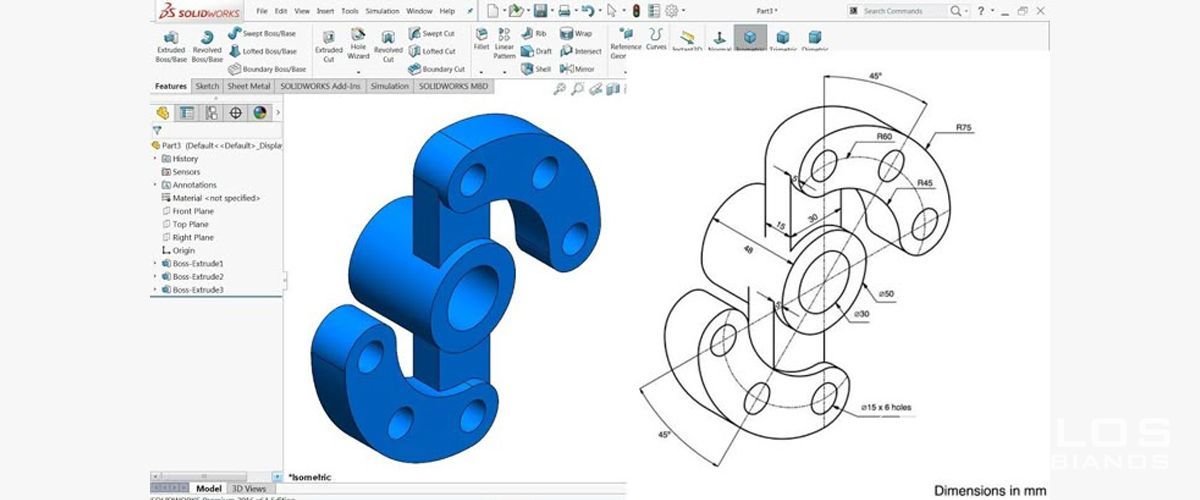Switch to Dimetric view orientation
Image resolution: width=1200 pixels, height=500 pixels.
tap(815, 41)
